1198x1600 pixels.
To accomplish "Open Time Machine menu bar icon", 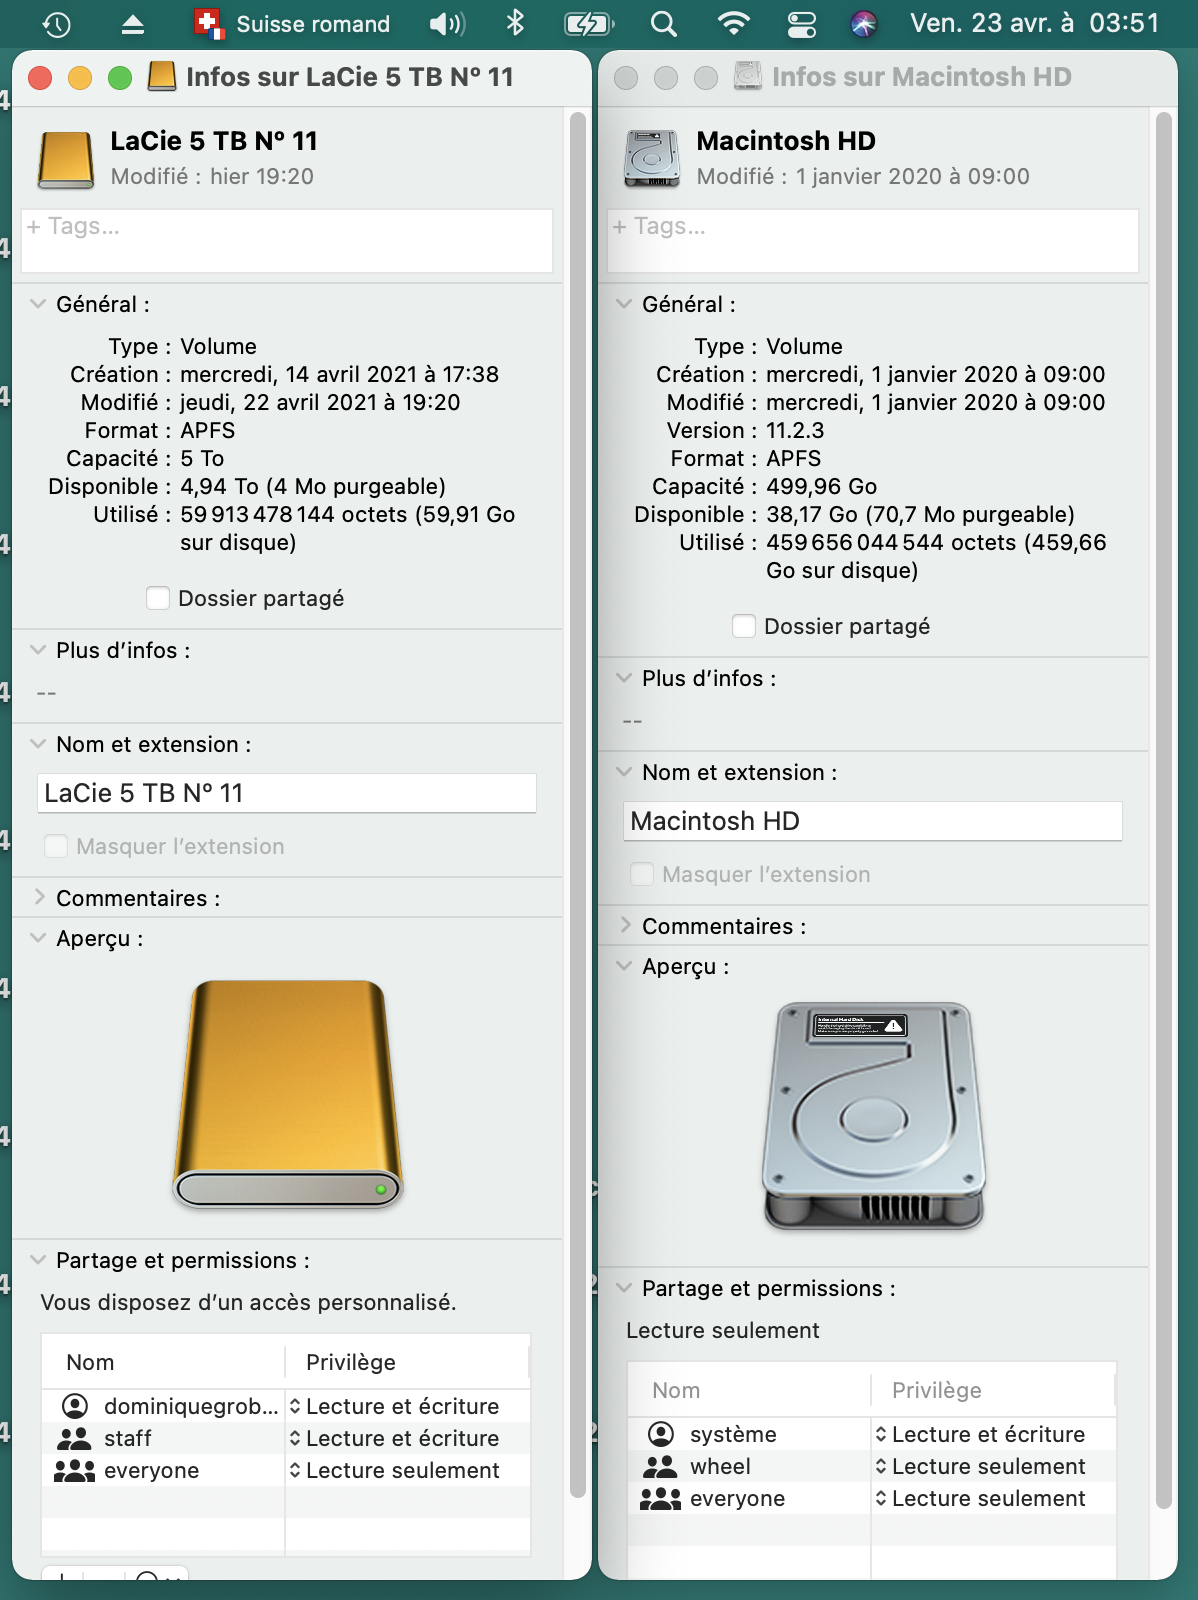I will tap(57, 24).
